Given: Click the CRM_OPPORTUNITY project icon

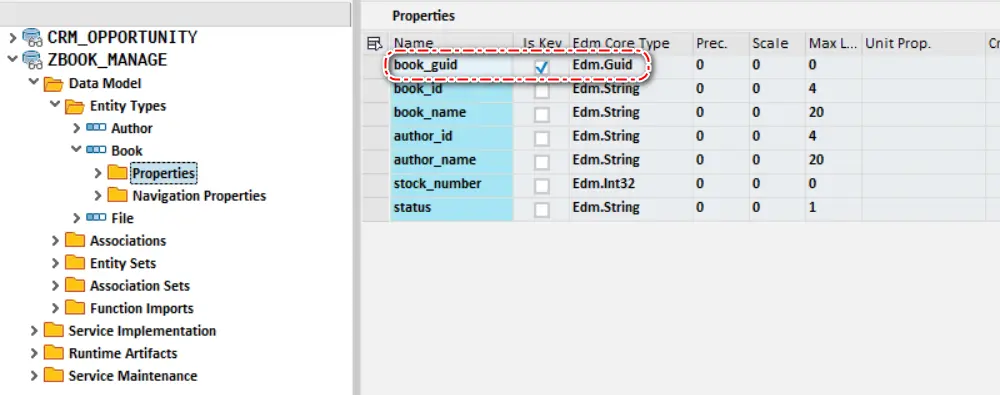Looking at the screenshot, I should pos(32,37).
